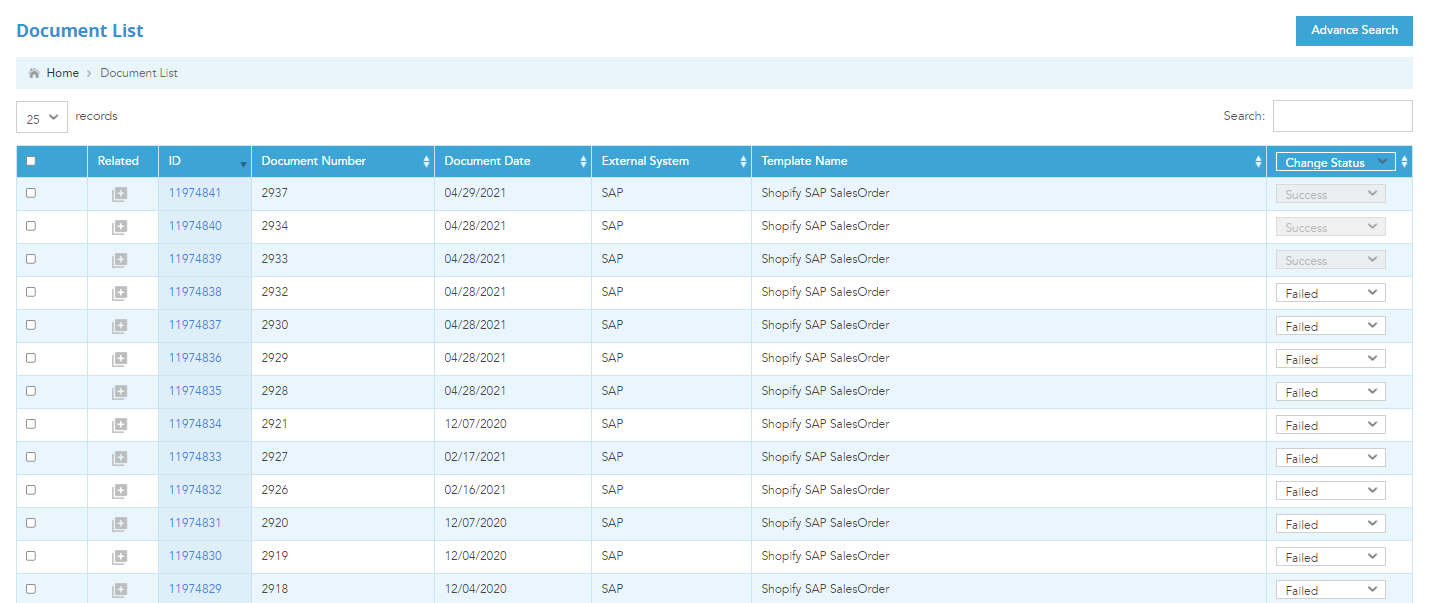The height and width of the screenshot is (603, 1429).
Task: Click the Advance Search button
Action: click(x=1354, y=31)
